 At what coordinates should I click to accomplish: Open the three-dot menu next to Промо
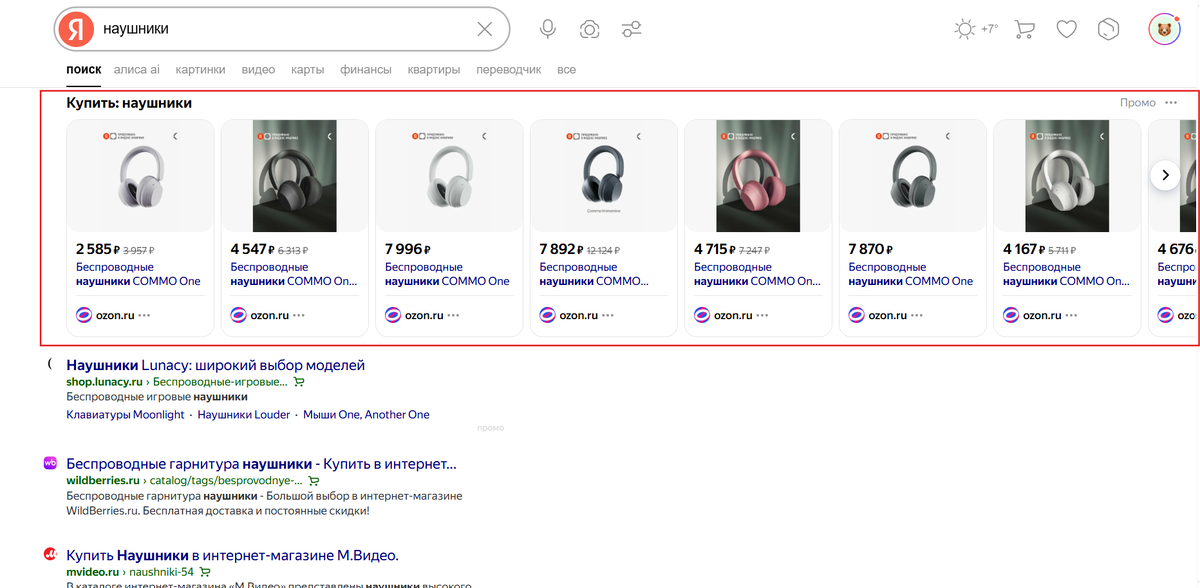[1171, 103]
